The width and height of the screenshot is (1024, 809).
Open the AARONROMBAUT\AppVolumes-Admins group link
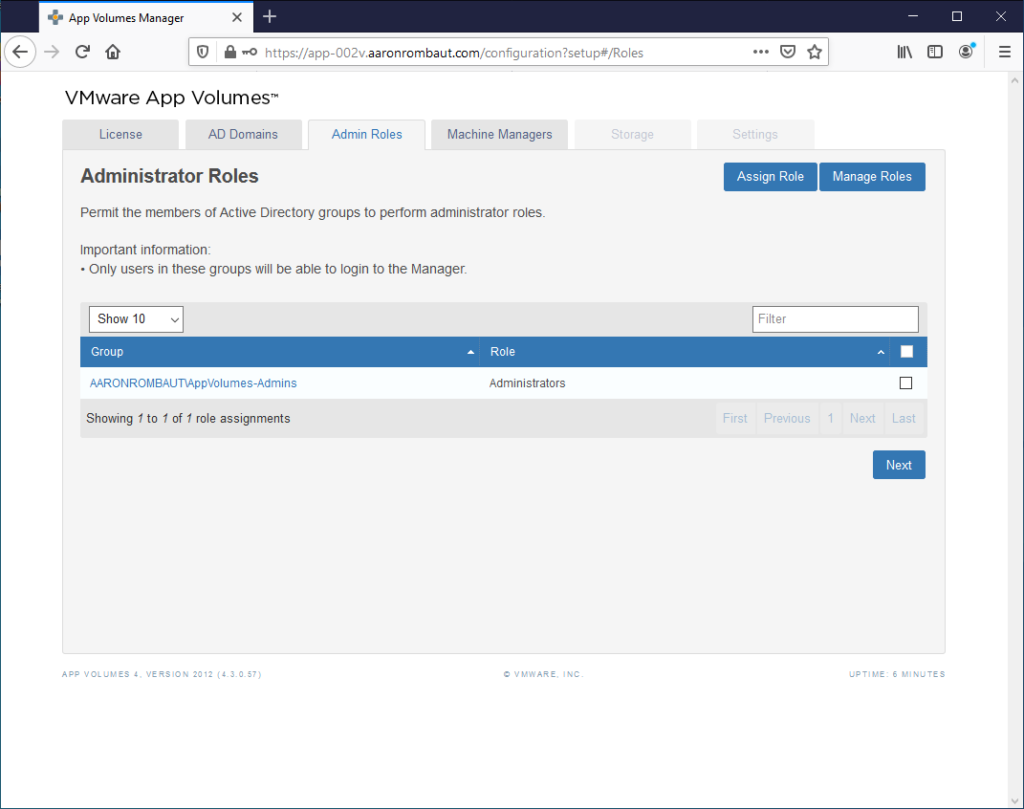point(193,383)
